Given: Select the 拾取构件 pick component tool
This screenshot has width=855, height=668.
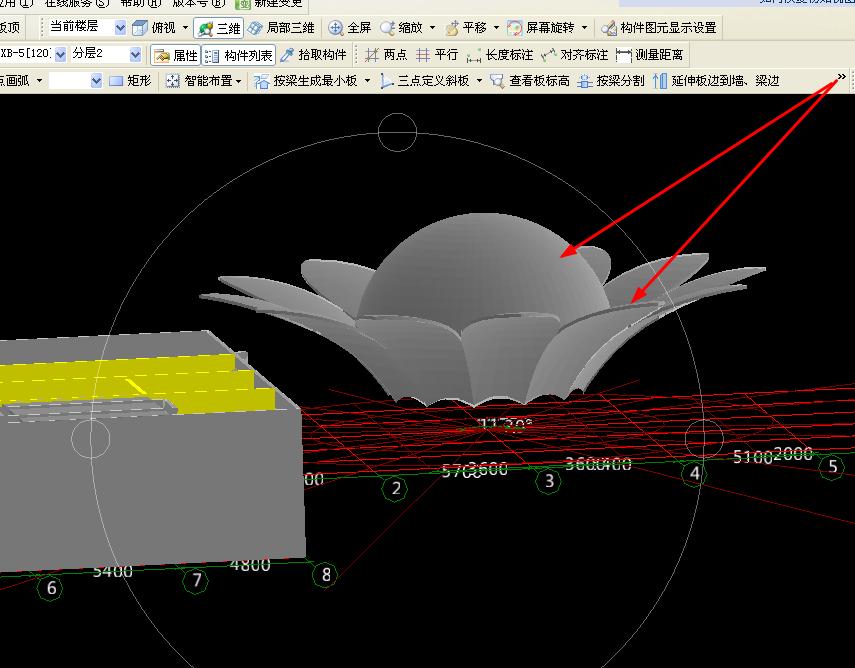Looking at the screenshot, I should (314, 55).
